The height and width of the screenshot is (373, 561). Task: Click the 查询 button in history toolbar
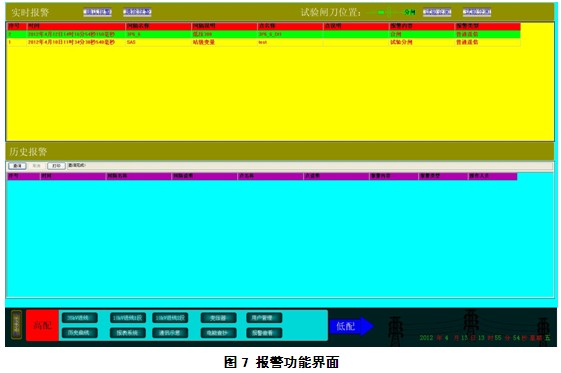coord(17,166)
